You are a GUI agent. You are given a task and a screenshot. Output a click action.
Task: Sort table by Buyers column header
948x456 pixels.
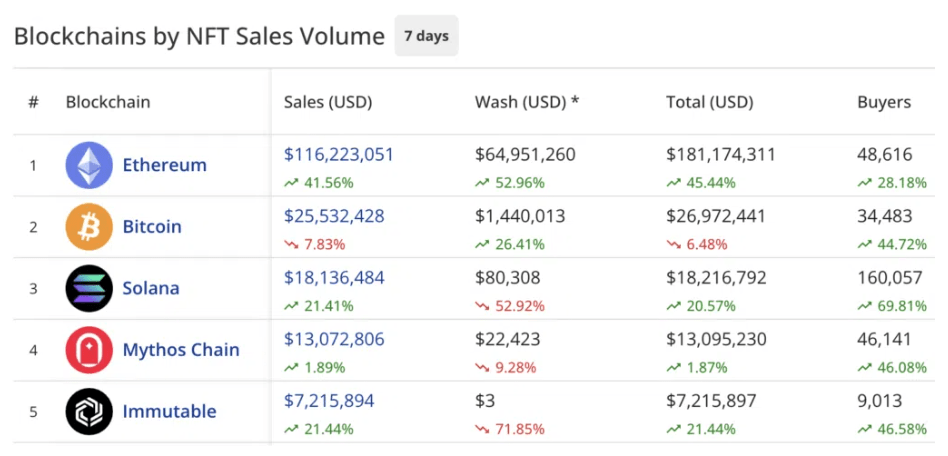[884, 102]
